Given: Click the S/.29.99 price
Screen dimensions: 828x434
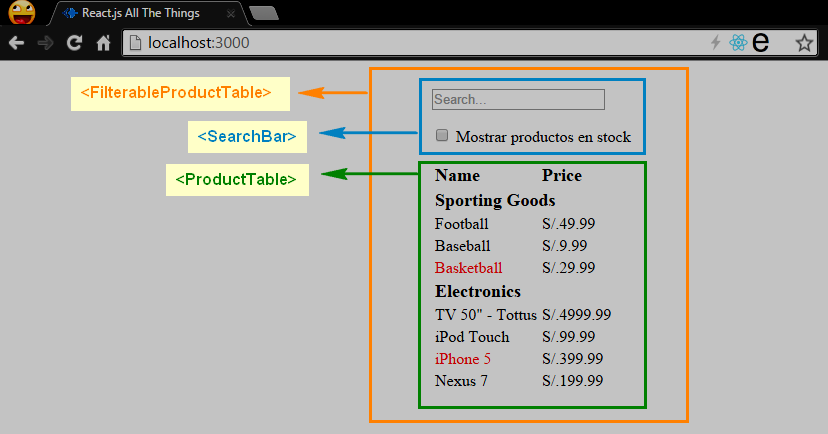Looking at the screenshot, I should point(568,268).
